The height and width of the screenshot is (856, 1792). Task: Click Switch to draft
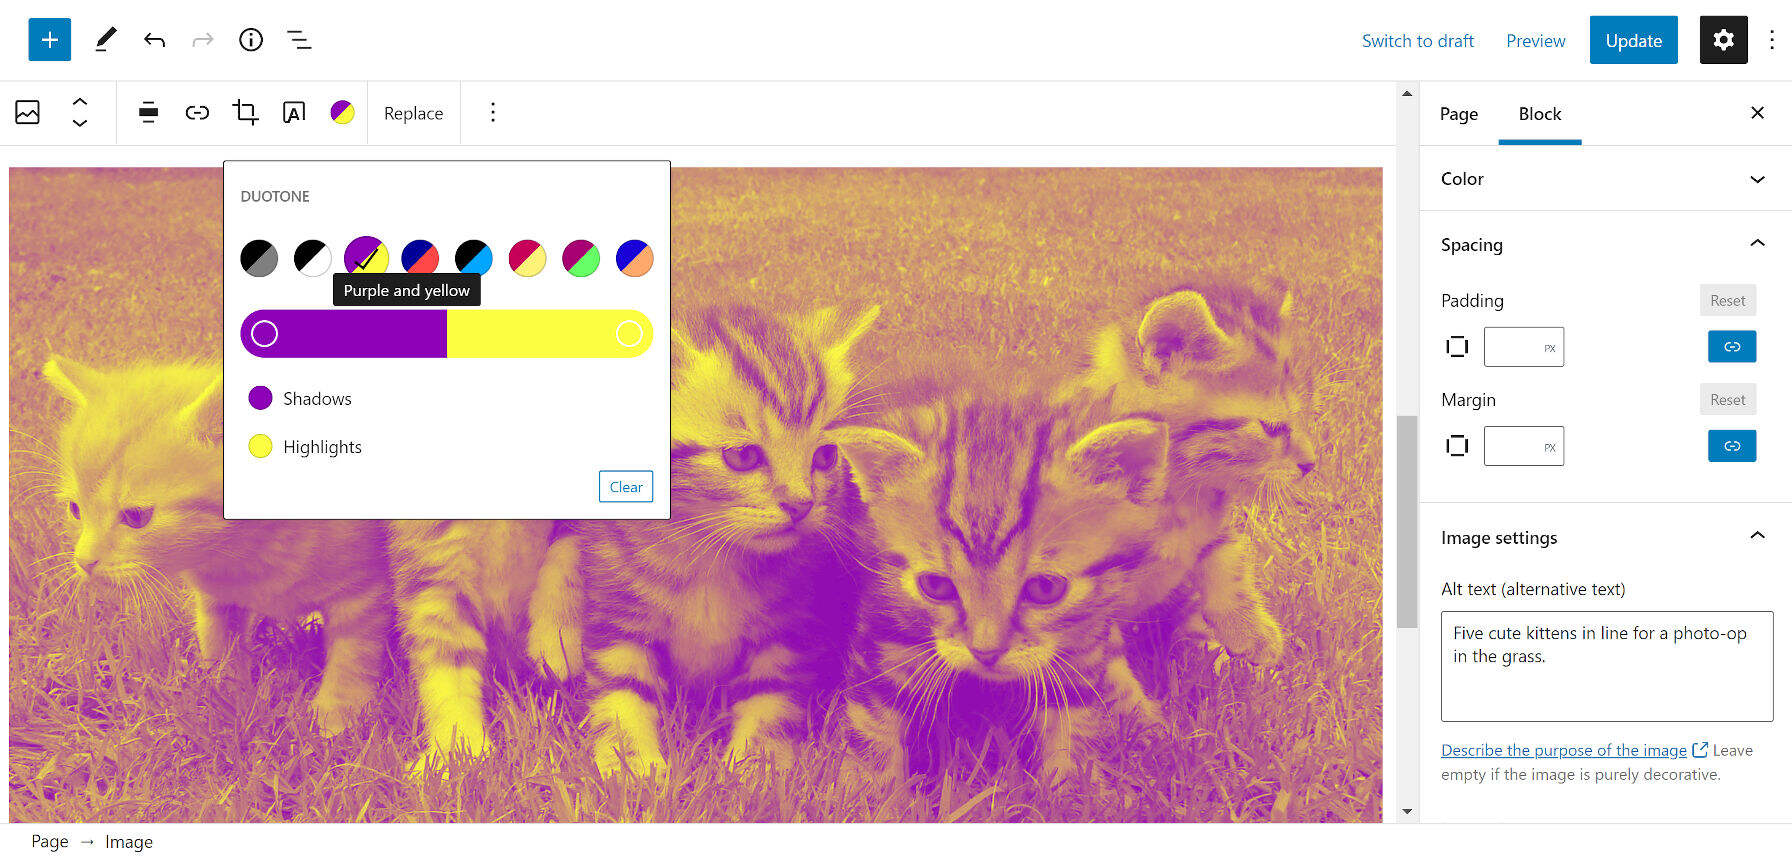pos(1418,41)
